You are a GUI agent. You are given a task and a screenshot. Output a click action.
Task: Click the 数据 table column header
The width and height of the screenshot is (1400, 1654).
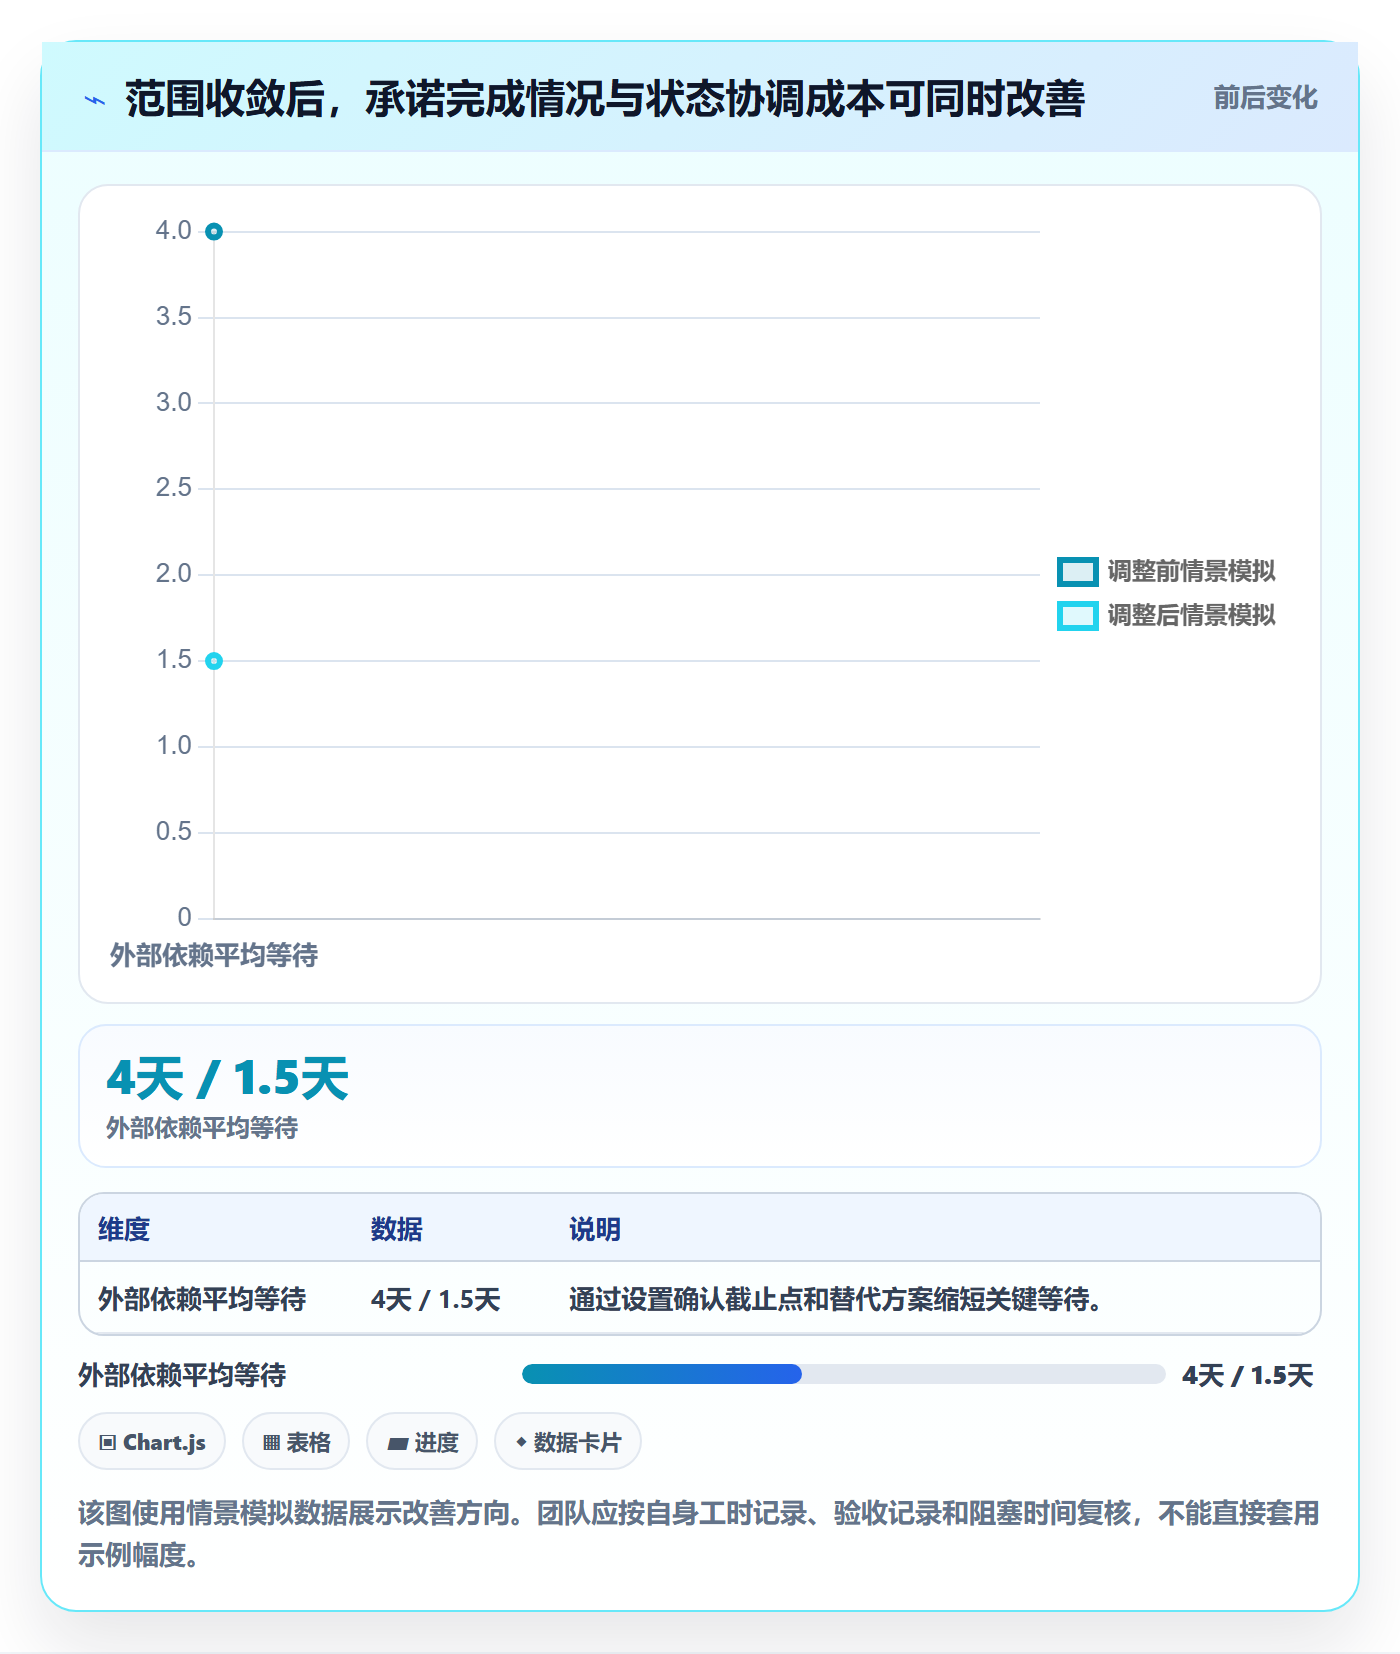point(397,1229)
